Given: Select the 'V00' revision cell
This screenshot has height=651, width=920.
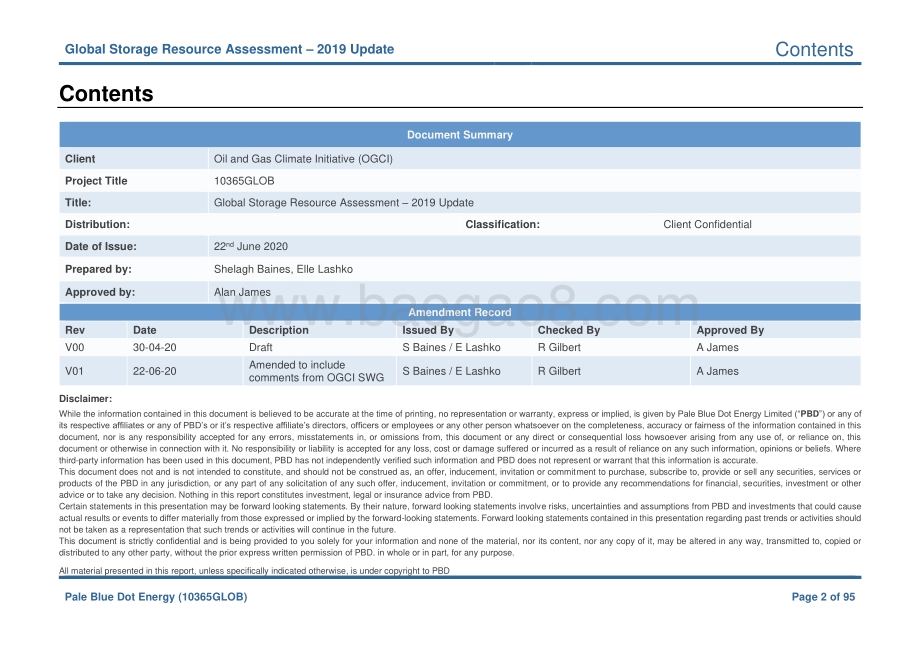Looking at the screenshot, I should (75, 347).
